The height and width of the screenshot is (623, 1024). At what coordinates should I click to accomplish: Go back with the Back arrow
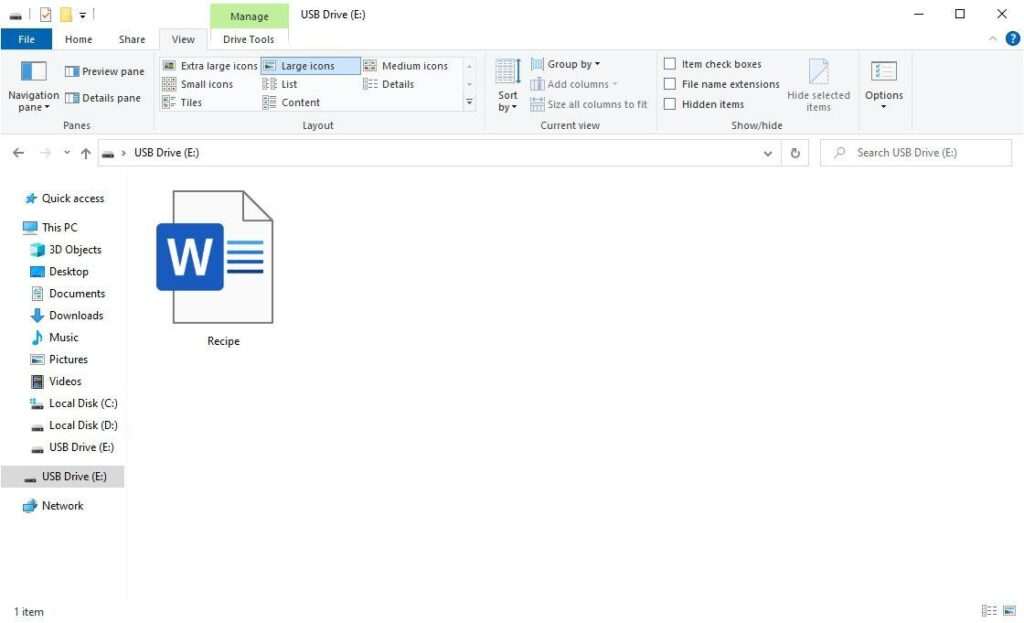tap(18, 153)
